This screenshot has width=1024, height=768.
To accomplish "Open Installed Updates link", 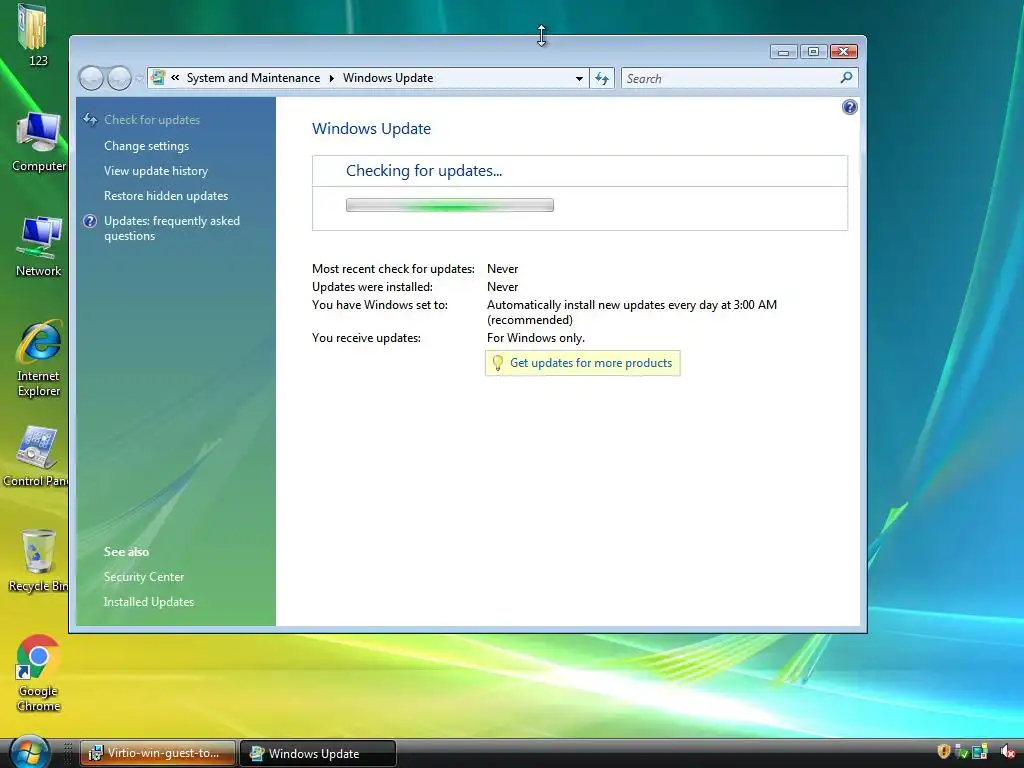I will pos(149,601).
